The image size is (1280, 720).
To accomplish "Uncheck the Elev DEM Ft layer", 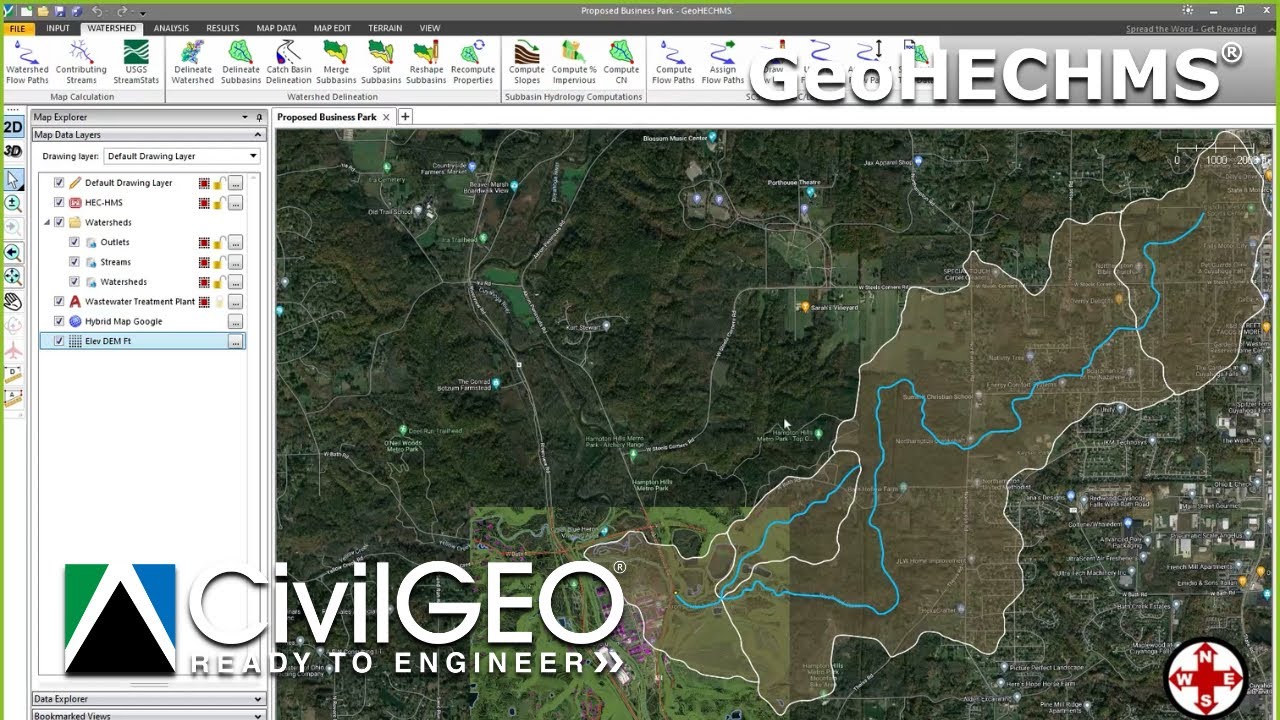I will tap(59, 341).
